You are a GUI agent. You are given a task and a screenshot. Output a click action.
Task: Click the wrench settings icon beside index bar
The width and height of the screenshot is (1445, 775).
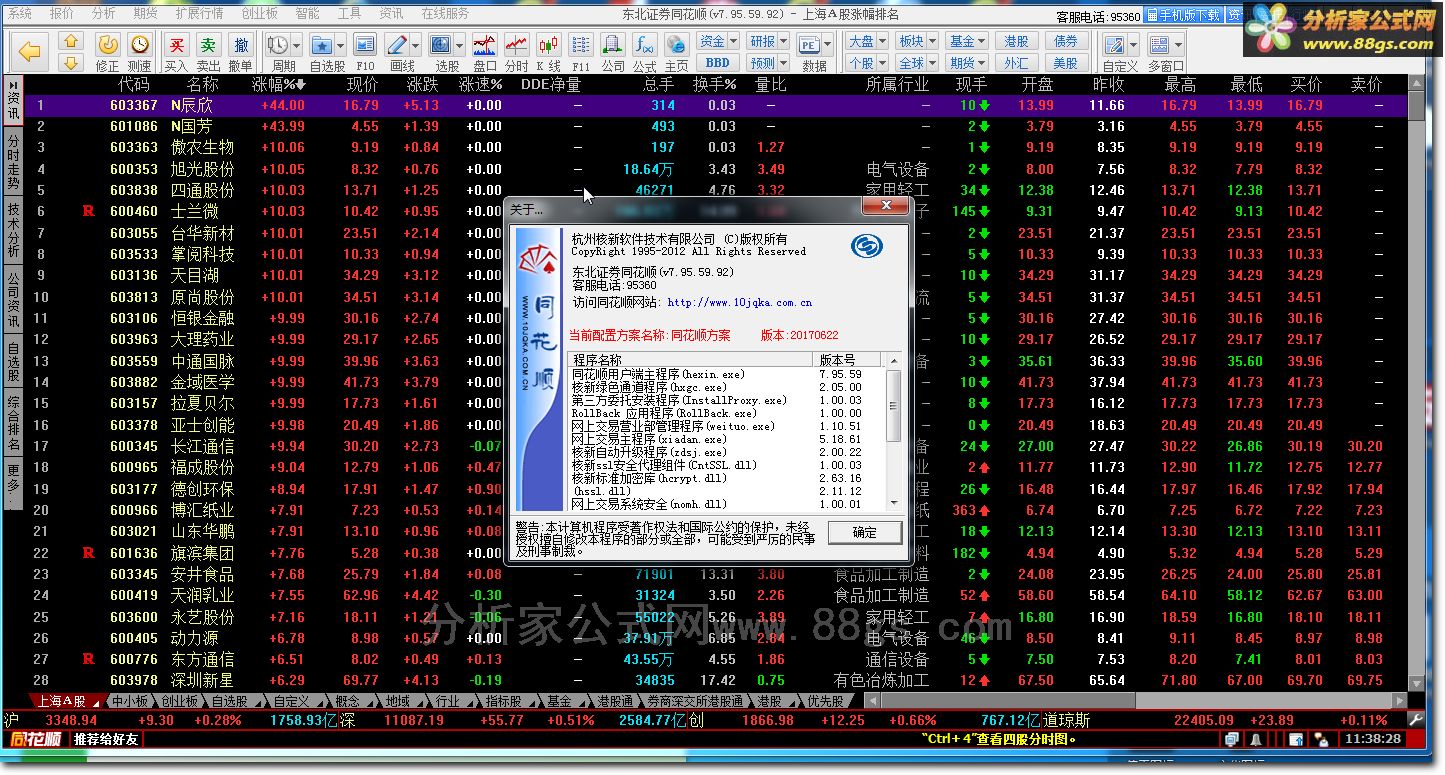pyautogui.click(x=1414, y=719)
